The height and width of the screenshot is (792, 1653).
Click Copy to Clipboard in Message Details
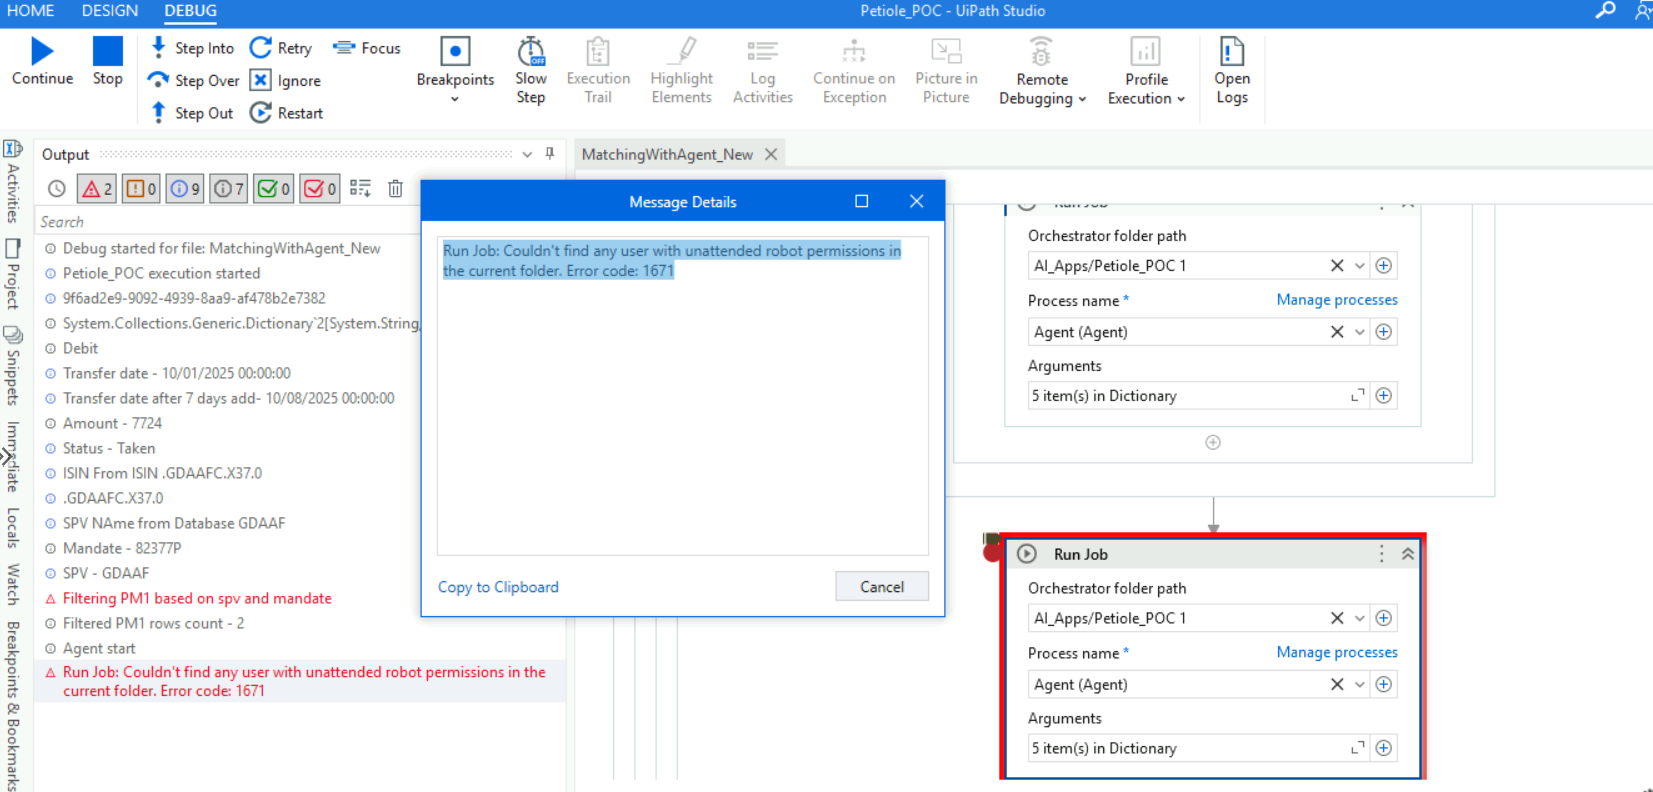point(498,587)
